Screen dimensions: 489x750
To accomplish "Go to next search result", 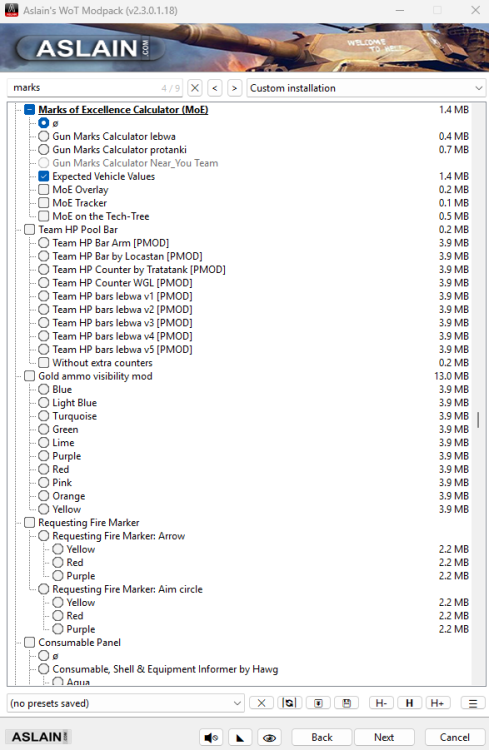I will point(234,88).
